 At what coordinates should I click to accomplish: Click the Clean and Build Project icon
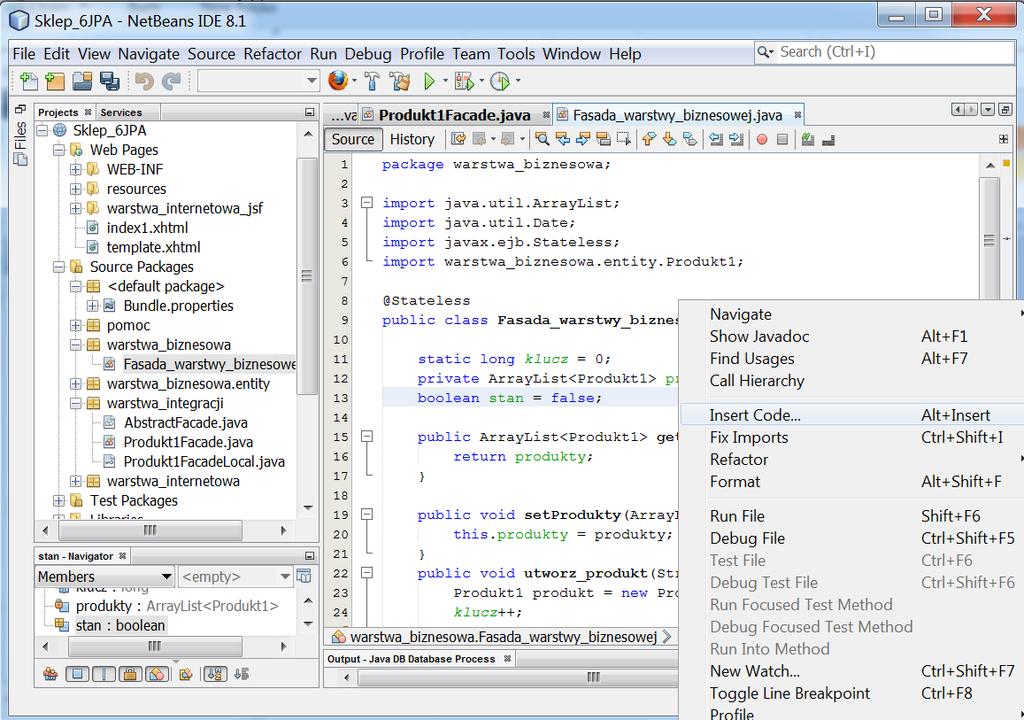point(400,81)
